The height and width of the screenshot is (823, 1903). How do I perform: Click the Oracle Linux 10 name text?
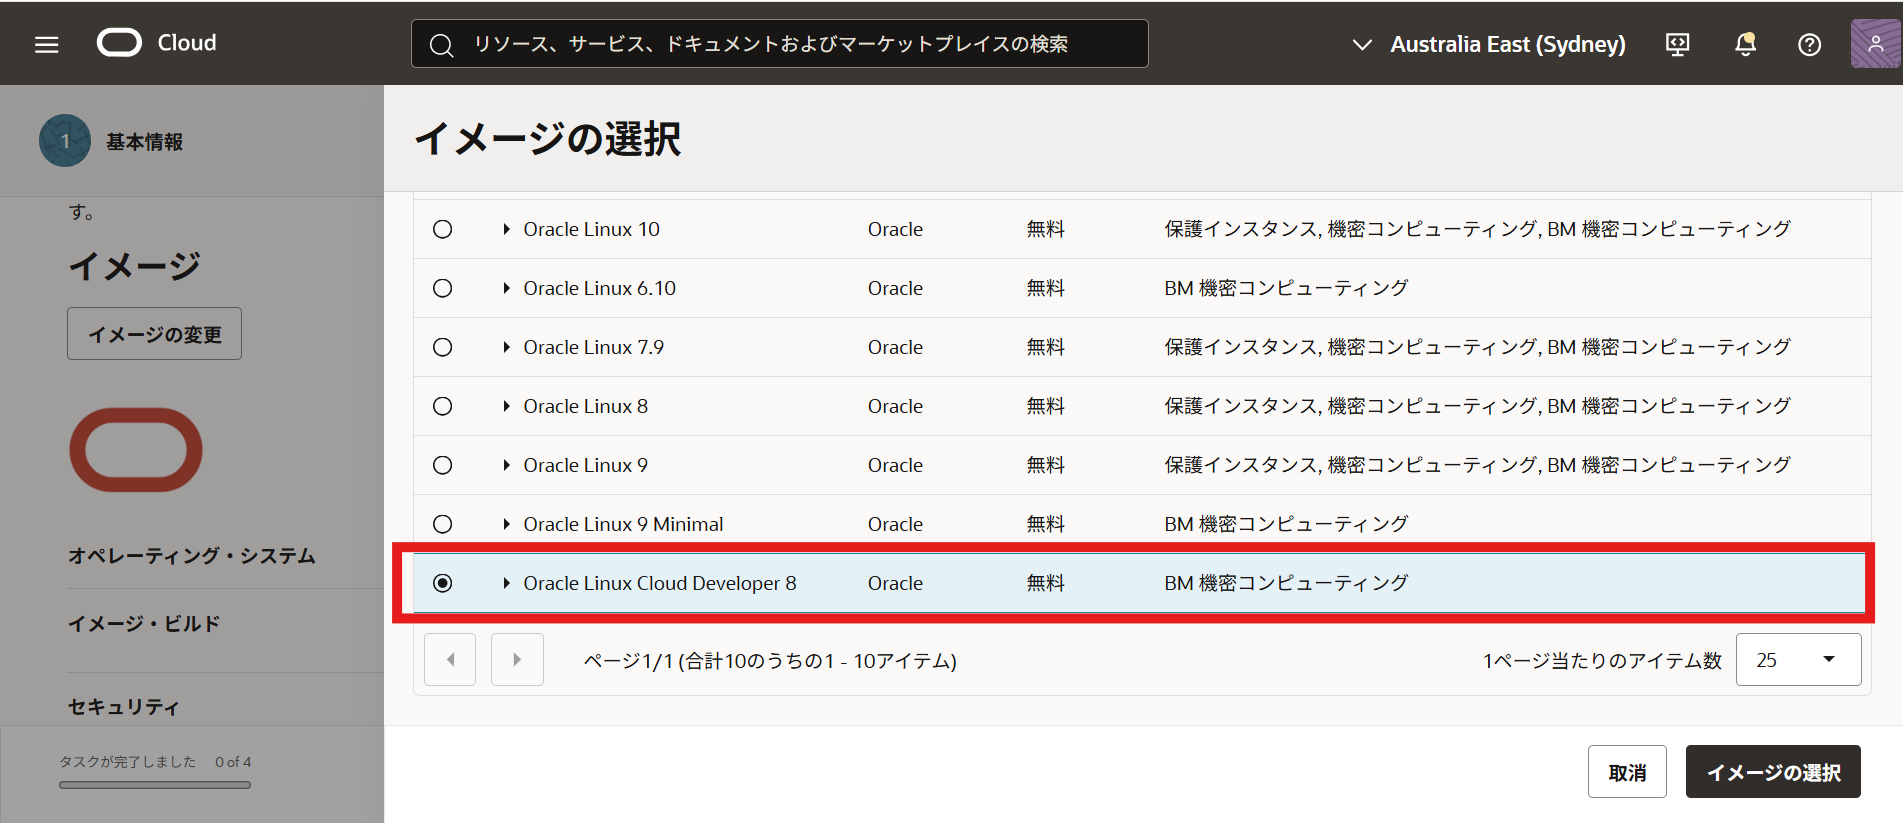point(591,229)
